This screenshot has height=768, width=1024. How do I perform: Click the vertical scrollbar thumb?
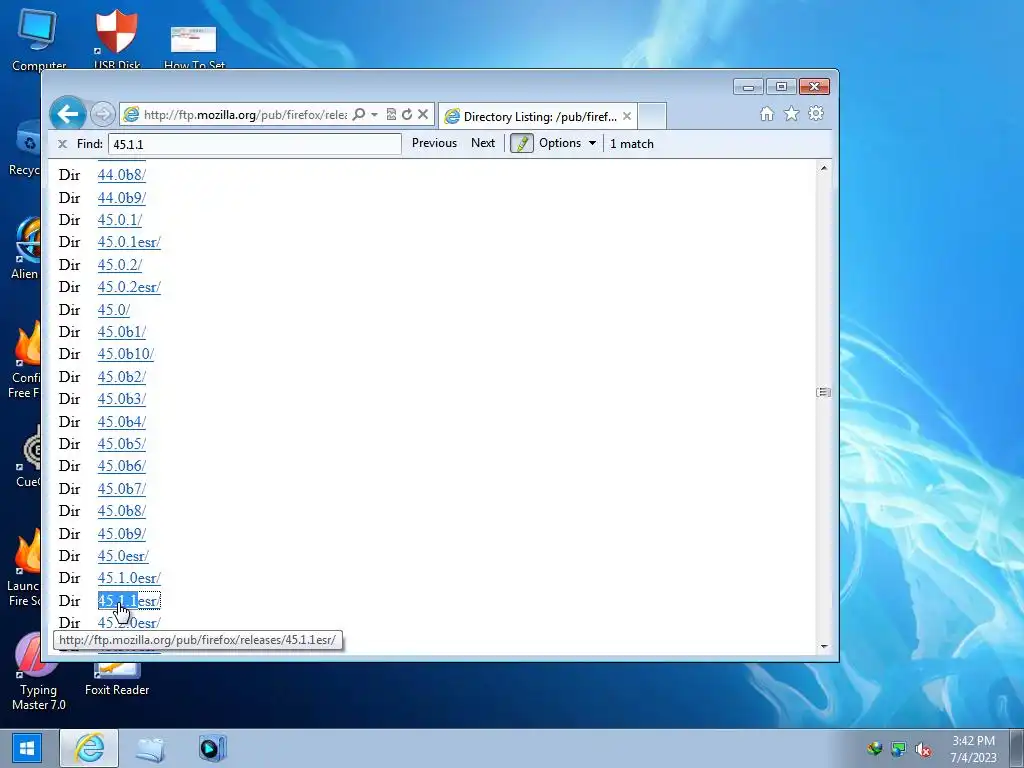pyautogui.click(x=824, y=392)
